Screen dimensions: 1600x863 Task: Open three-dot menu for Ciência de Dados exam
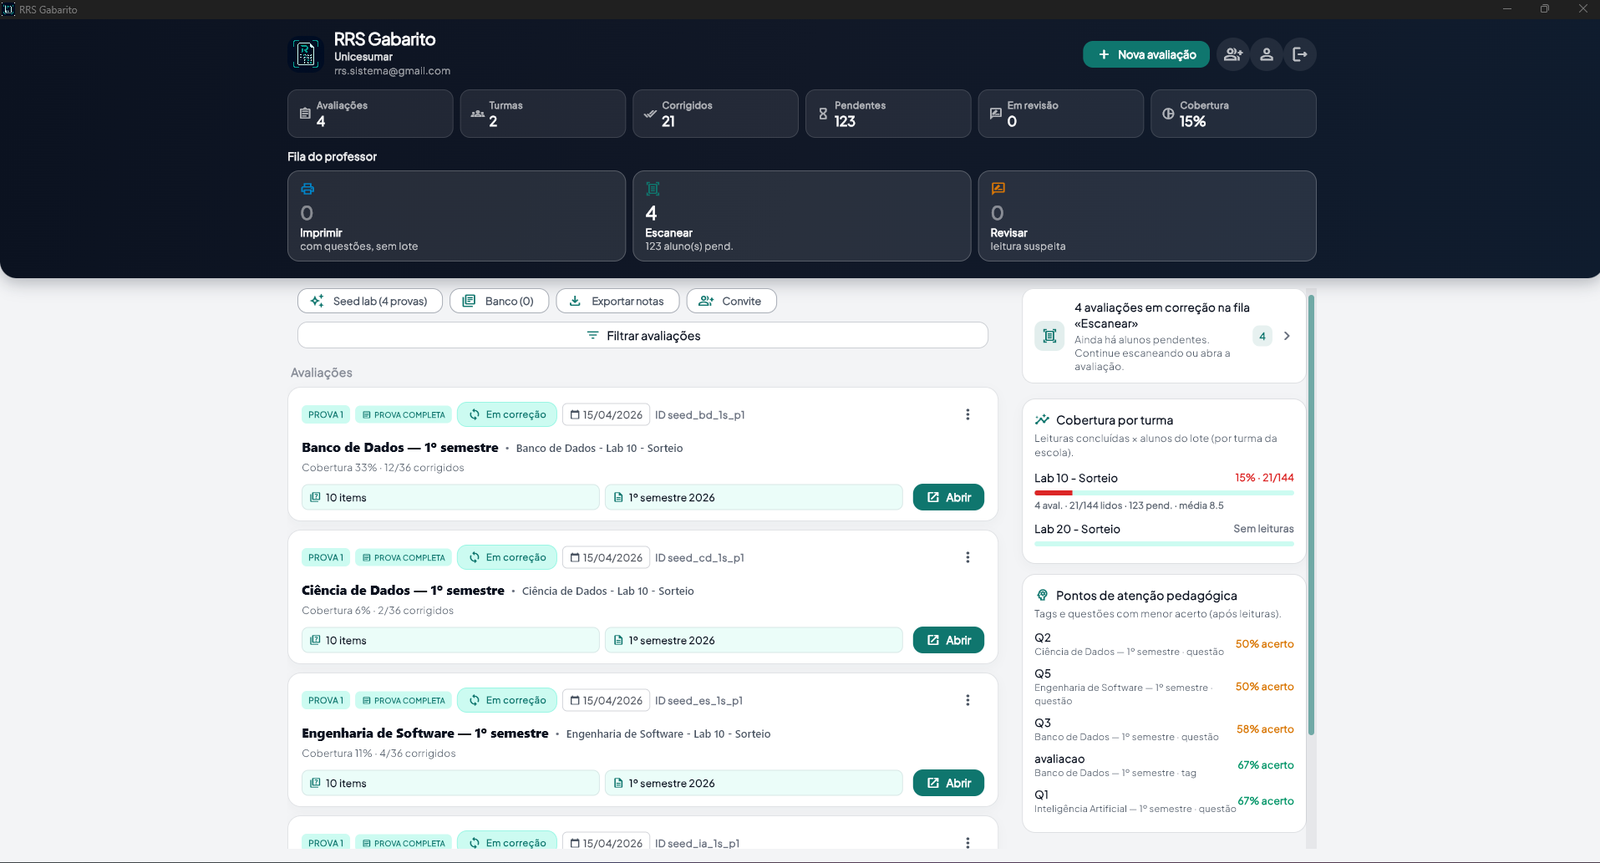coord(967,558)
